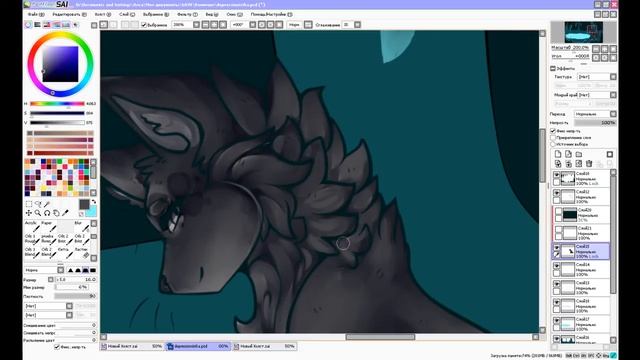Hide the topmost layer via its eye icon
The width and height of the screenshot is (640, 360).
[557, 175]
